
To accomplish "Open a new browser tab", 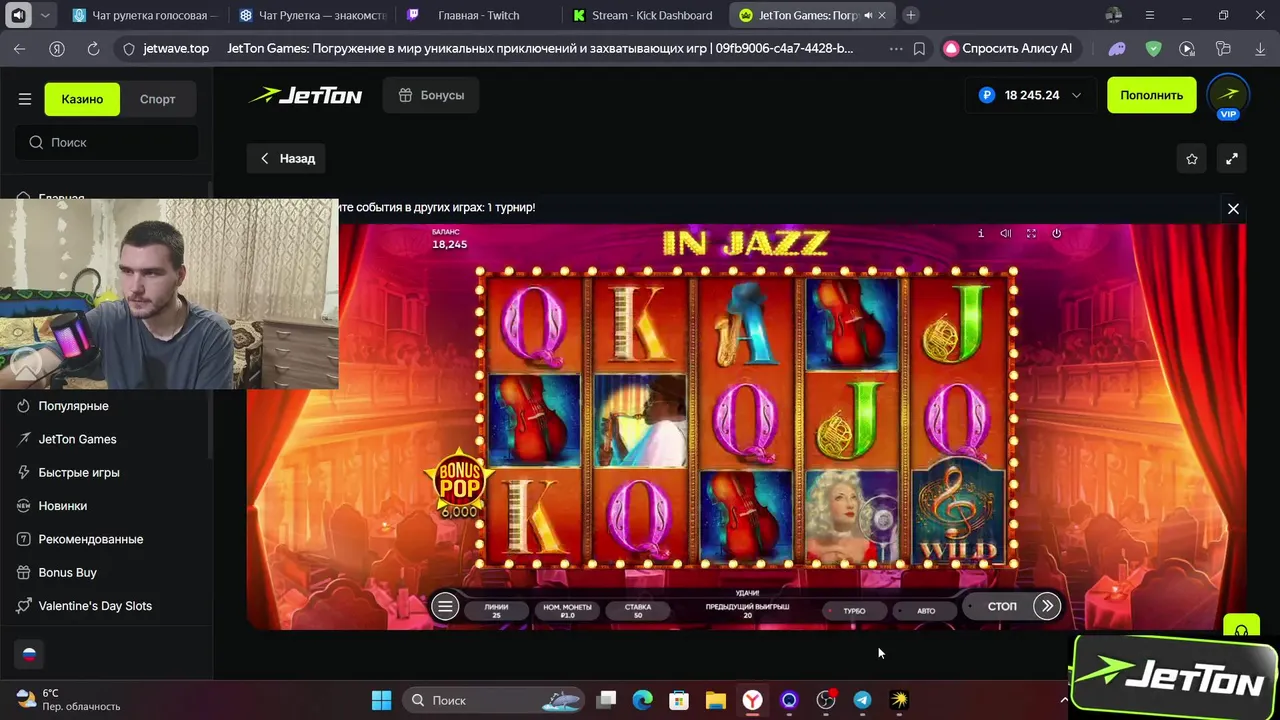I will 911,15.
